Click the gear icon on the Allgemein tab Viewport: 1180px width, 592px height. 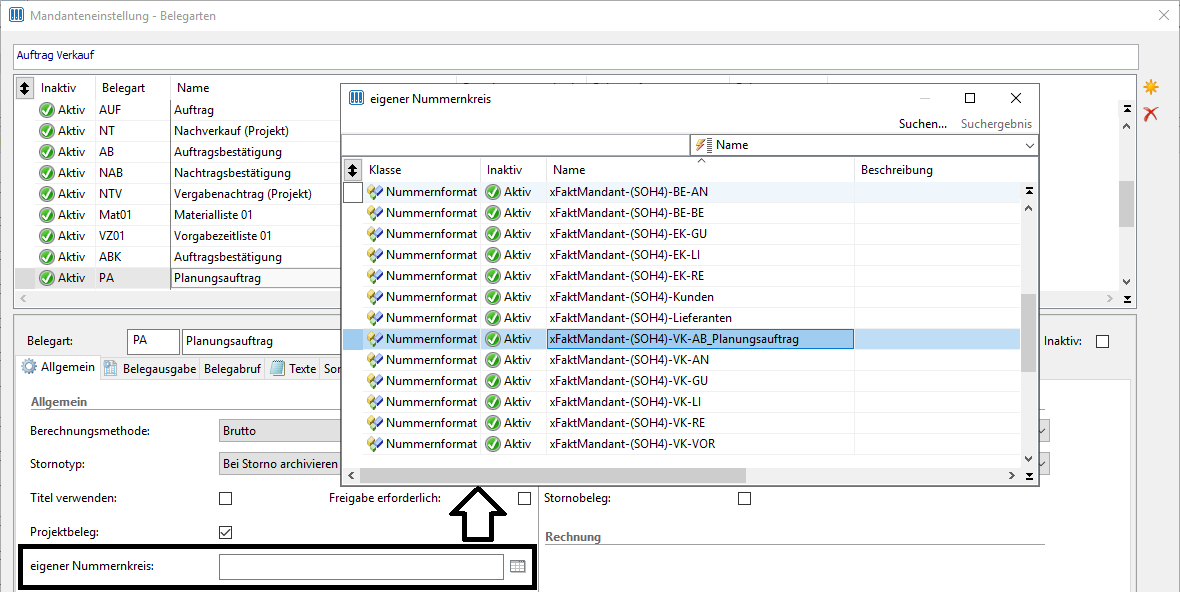click(29, 367)
